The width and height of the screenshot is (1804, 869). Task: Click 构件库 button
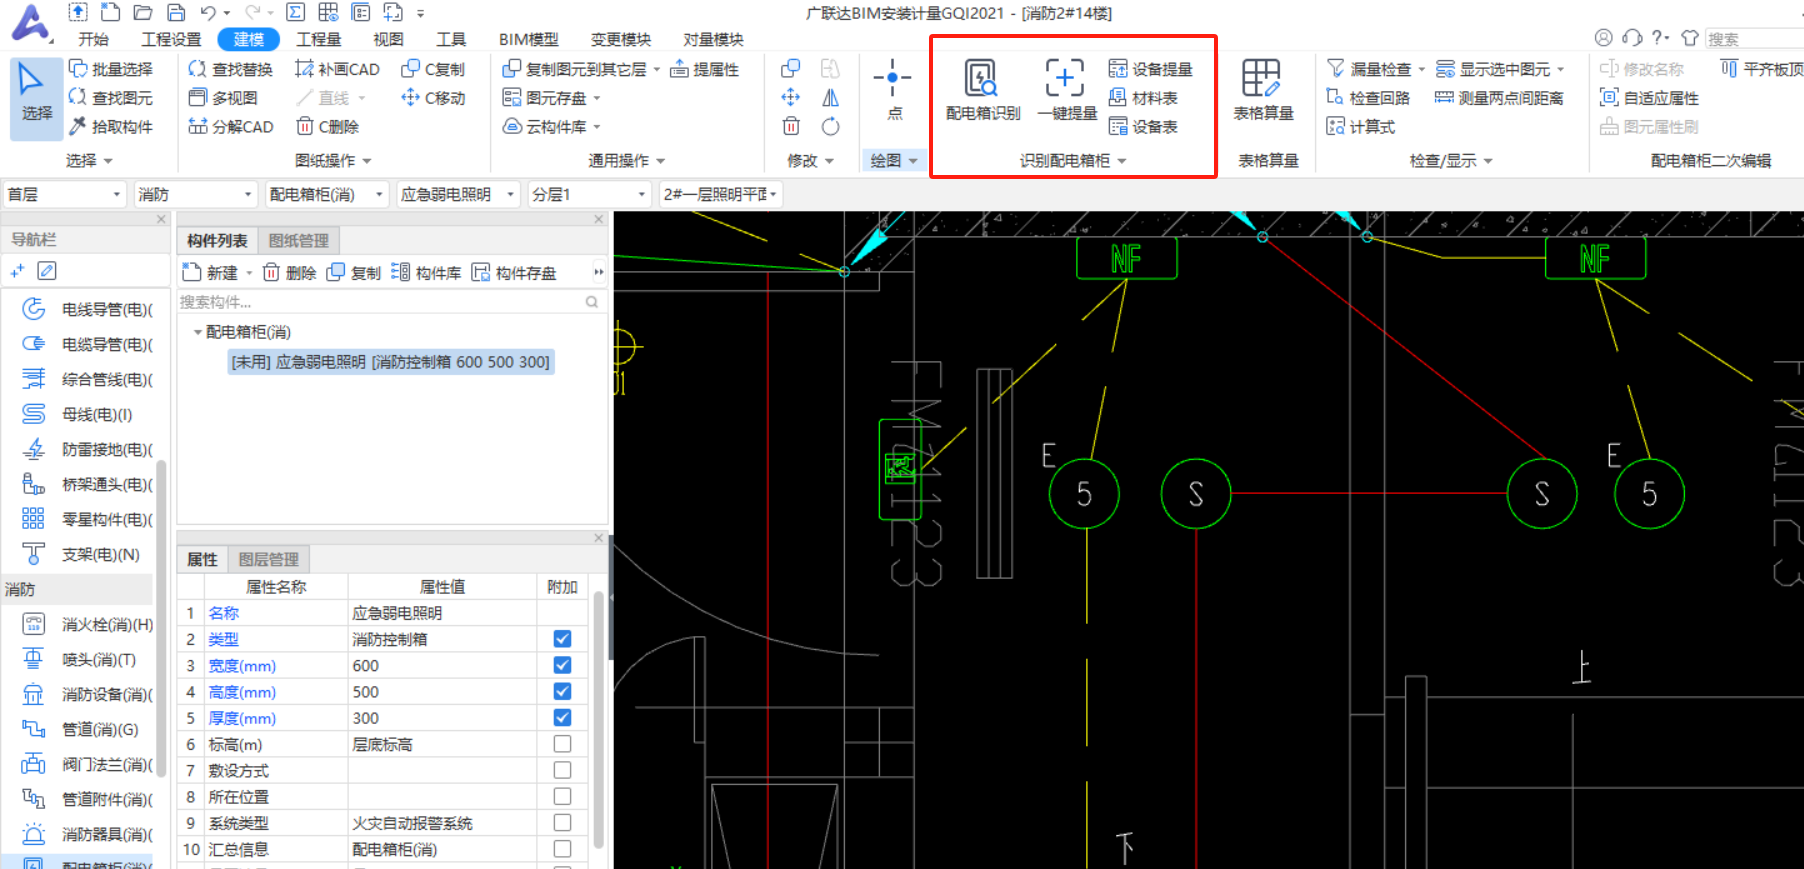(x=427, y=273)
